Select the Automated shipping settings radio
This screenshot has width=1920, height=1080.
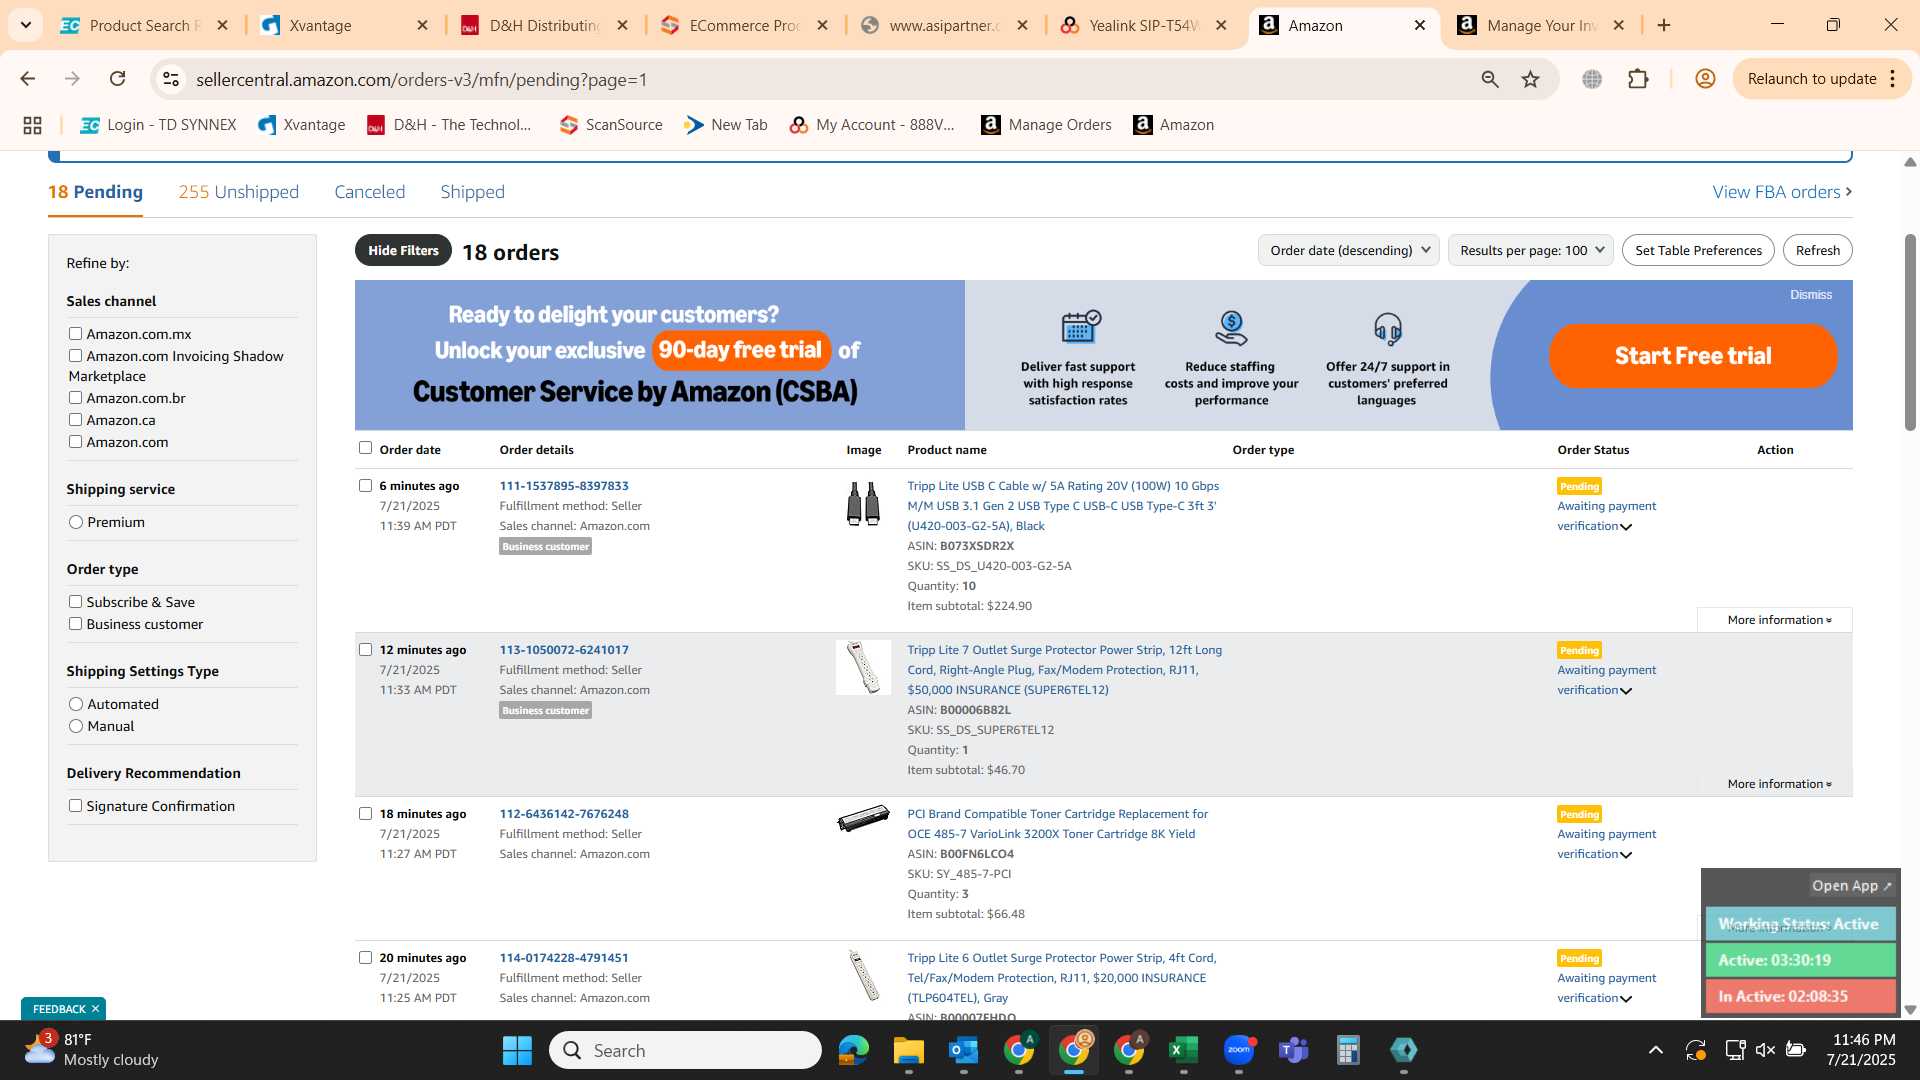[76, 704]
